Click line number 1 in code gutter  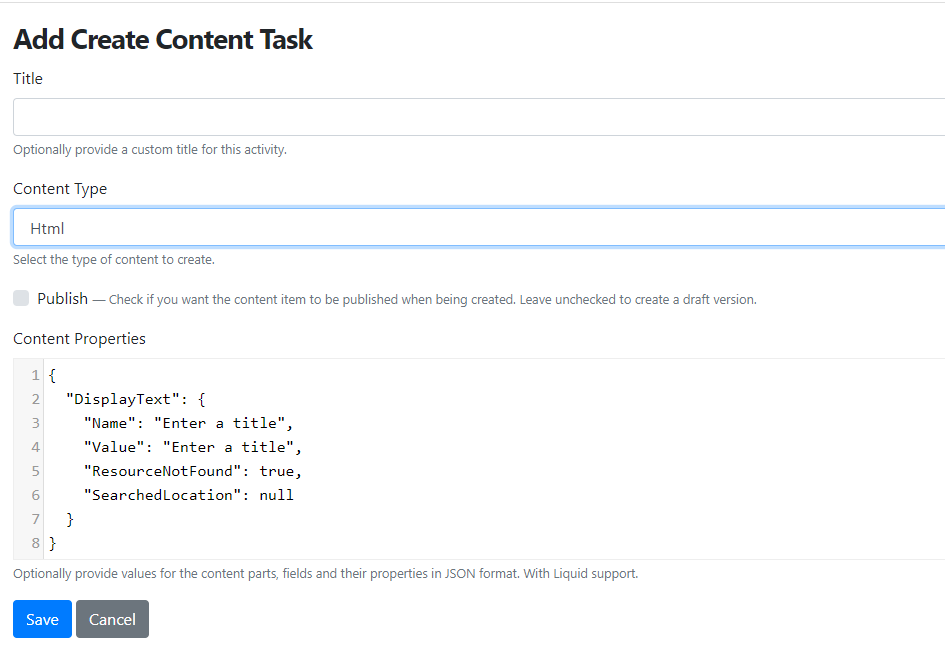click(x=35, y=374)
